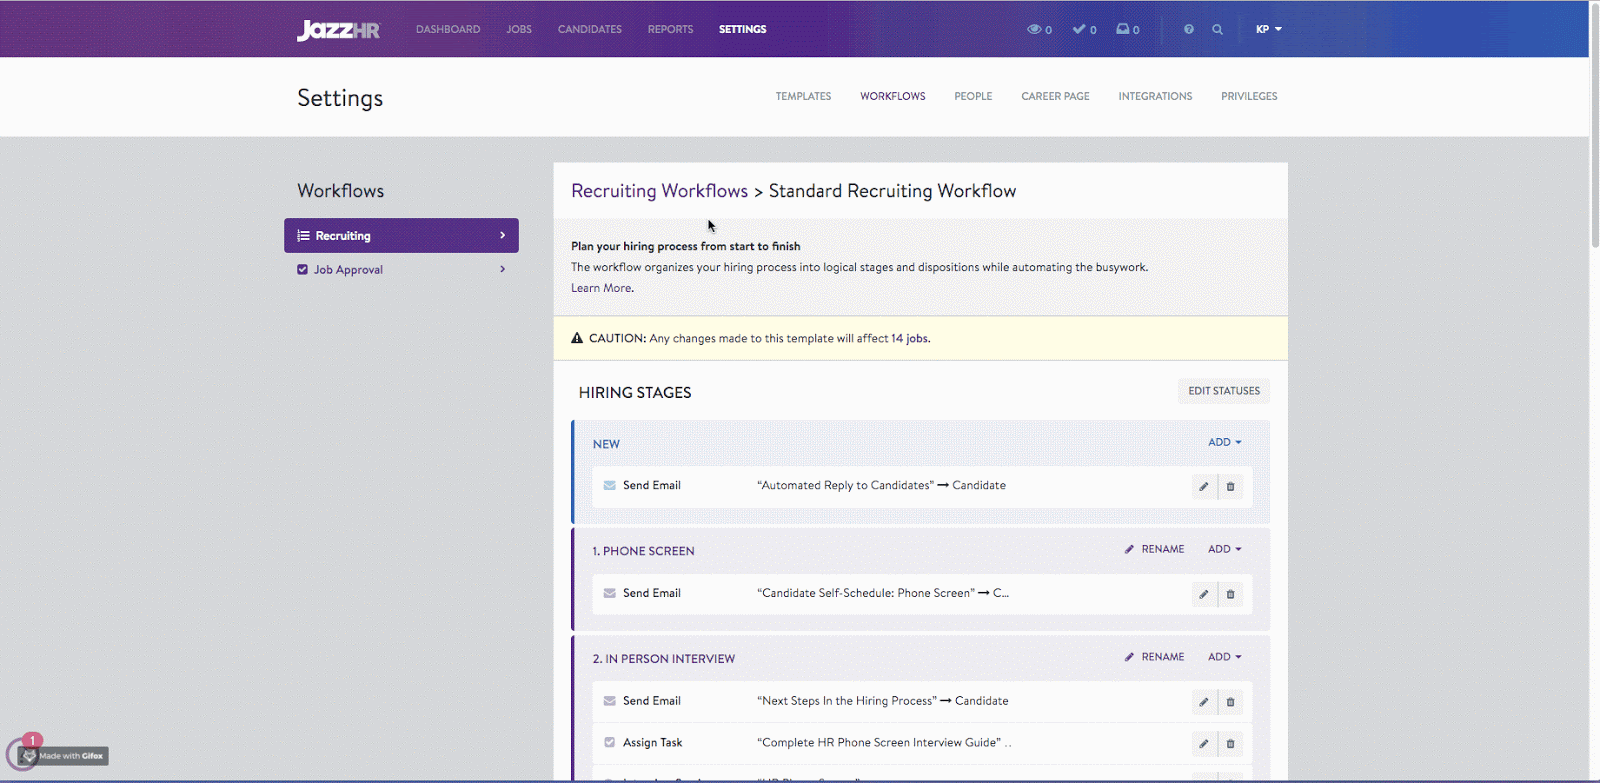The height and width of the screenshot is (783, 1600).
Task: Edit the Complete HR Phone Screen Interview Guide task
Action: [1204, 744]
